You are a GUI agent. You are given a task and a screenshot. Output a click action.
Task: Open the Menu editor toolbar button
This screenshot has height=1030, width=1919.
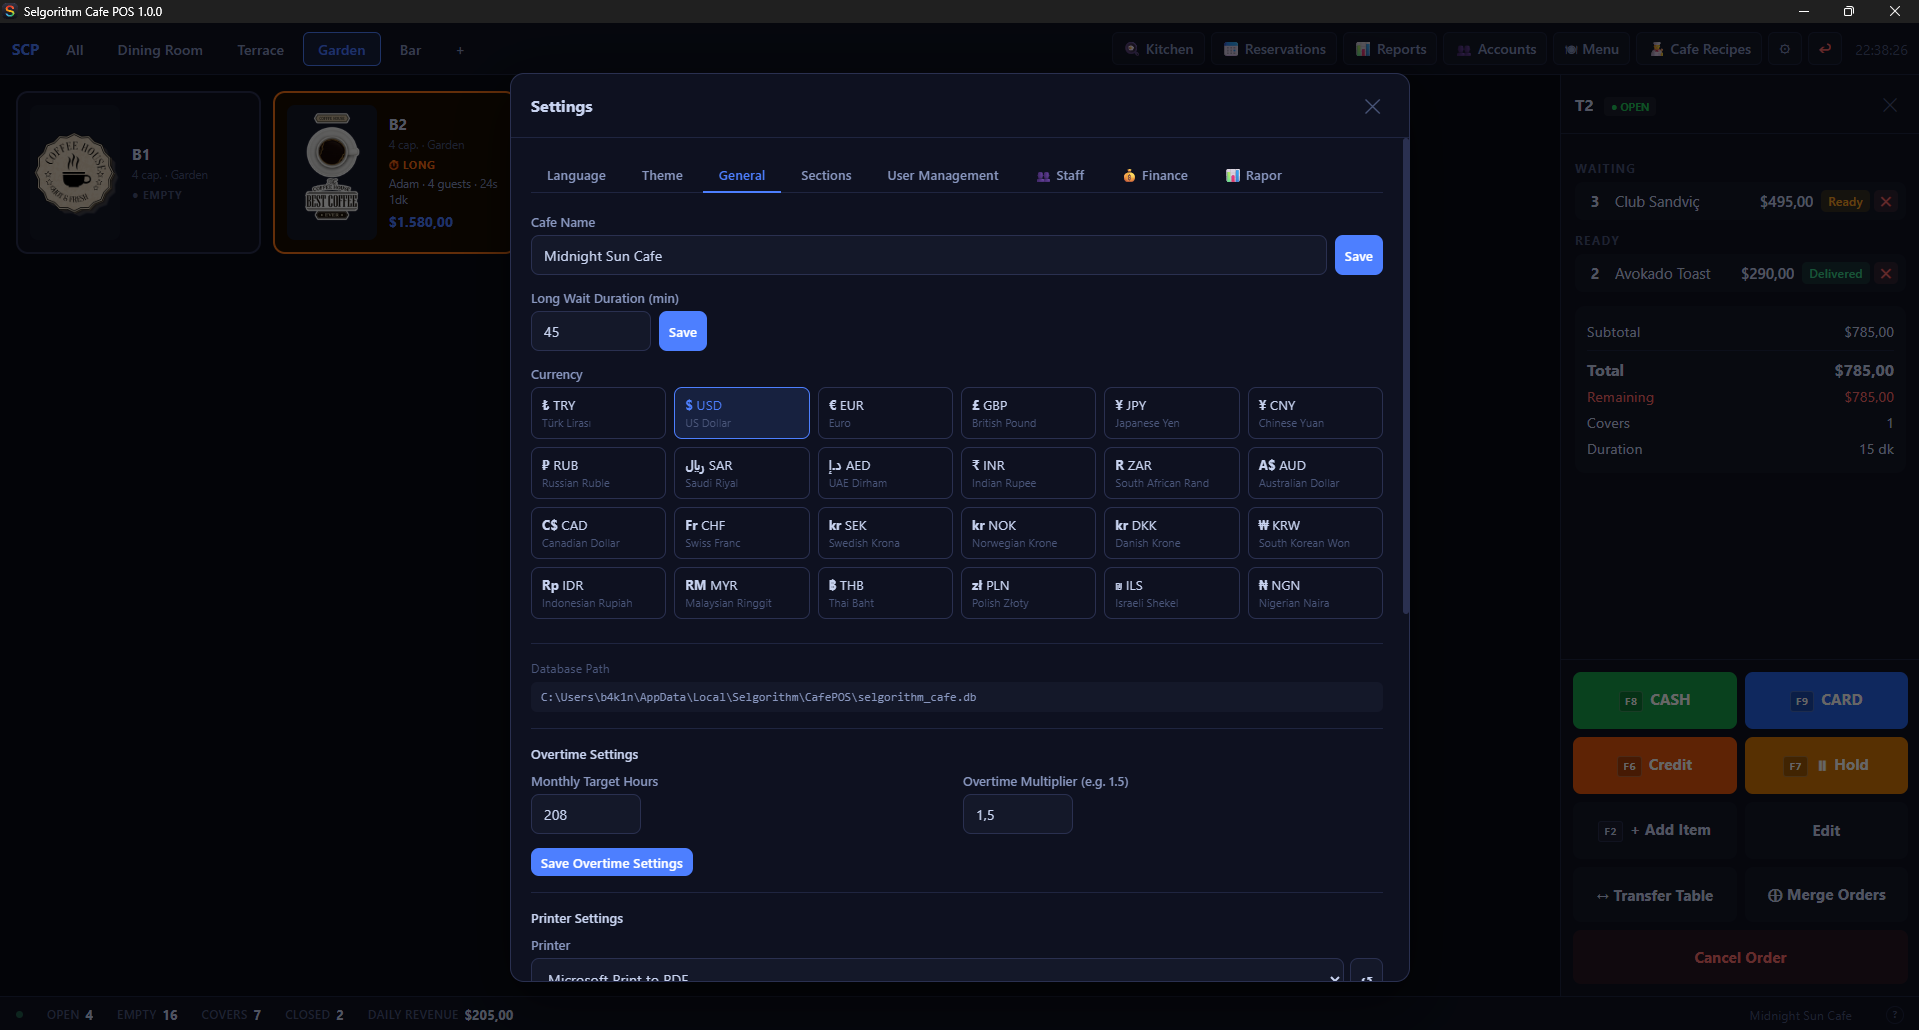pos(1592,49)
